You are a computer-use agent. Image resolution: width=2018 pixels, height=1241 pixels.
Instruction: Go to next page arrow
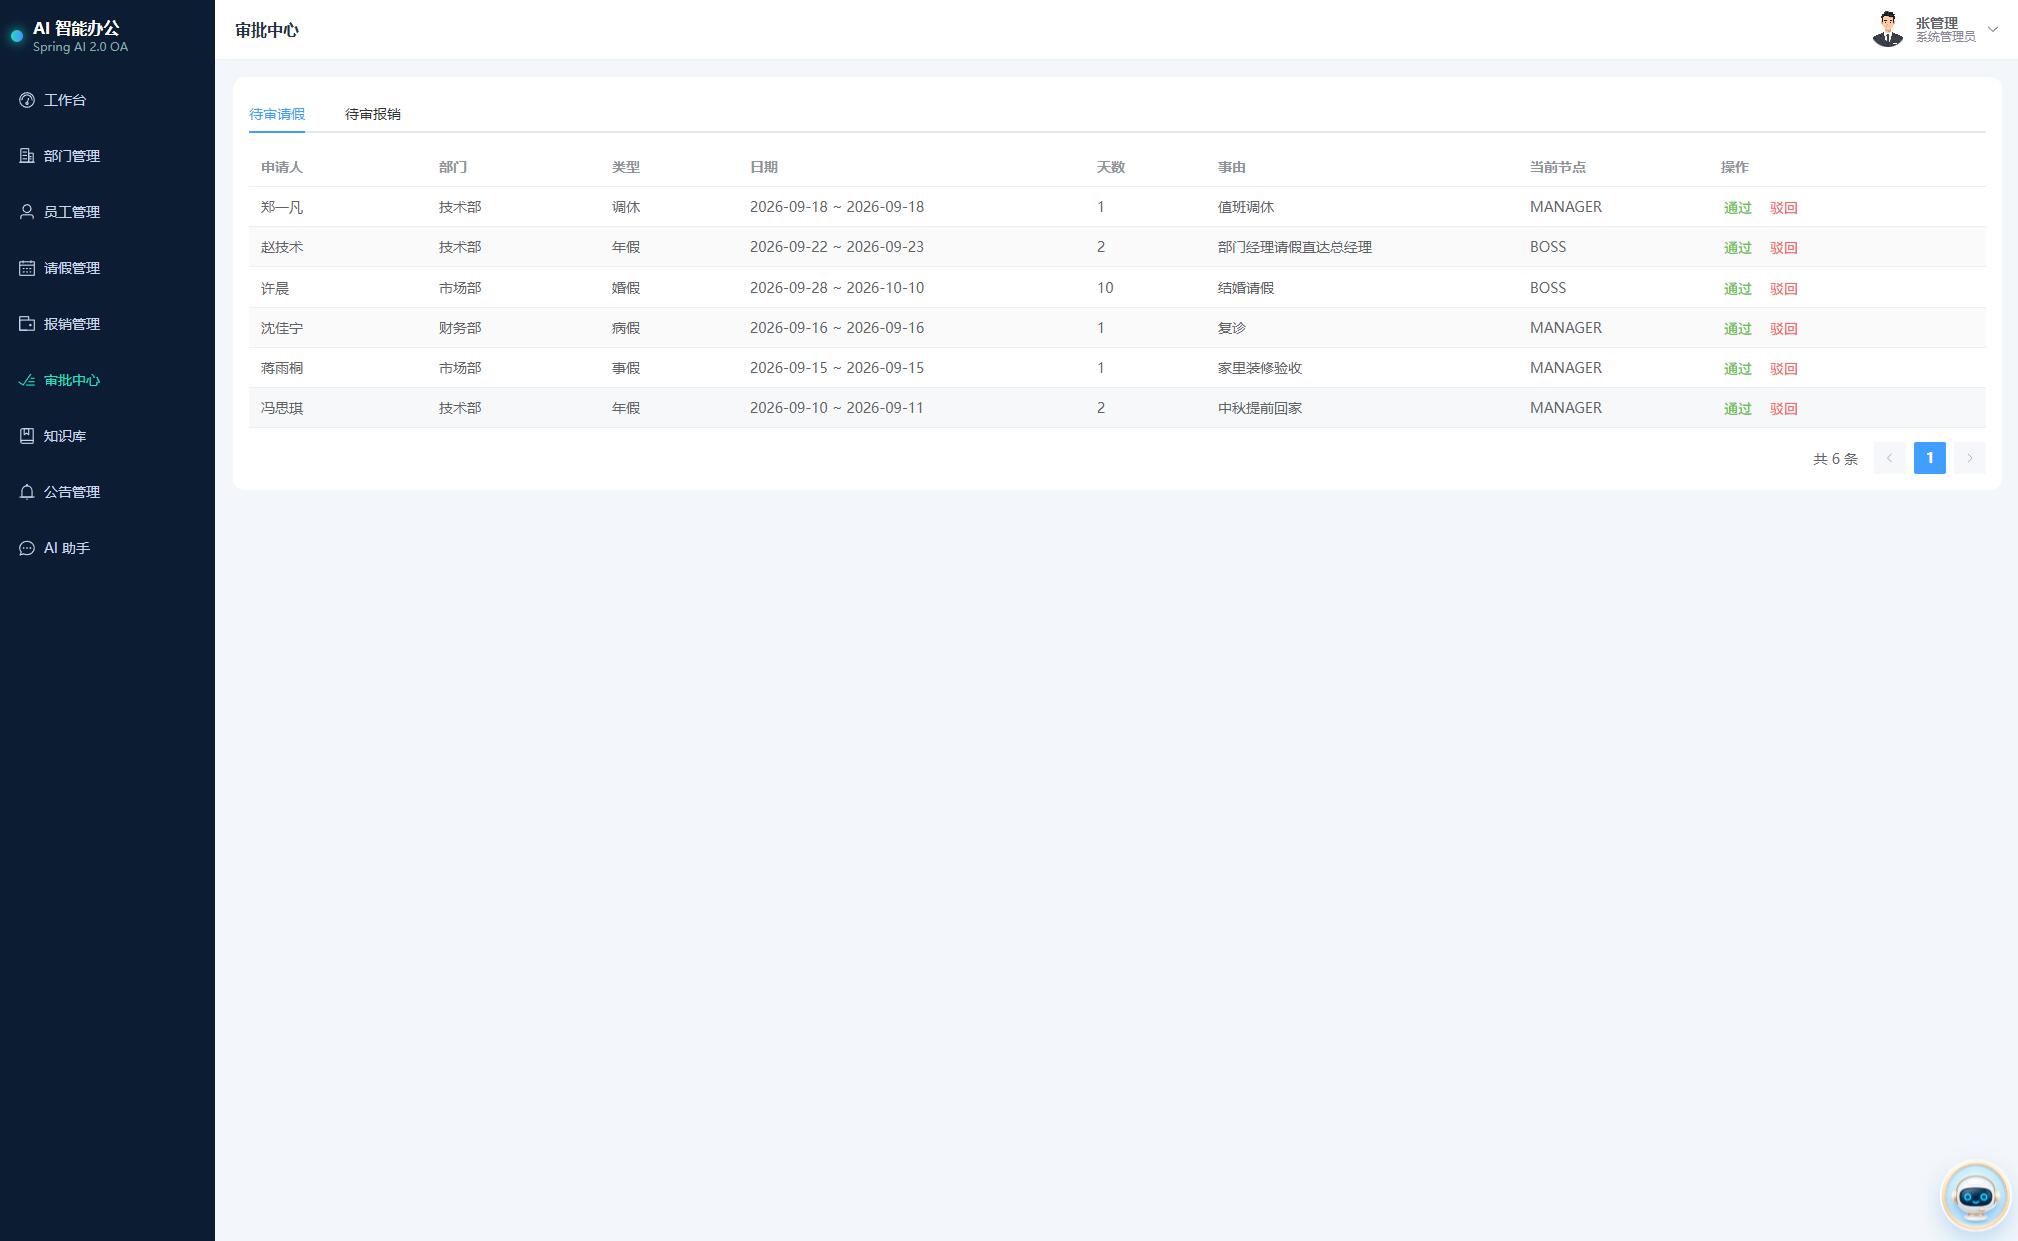1970,458
